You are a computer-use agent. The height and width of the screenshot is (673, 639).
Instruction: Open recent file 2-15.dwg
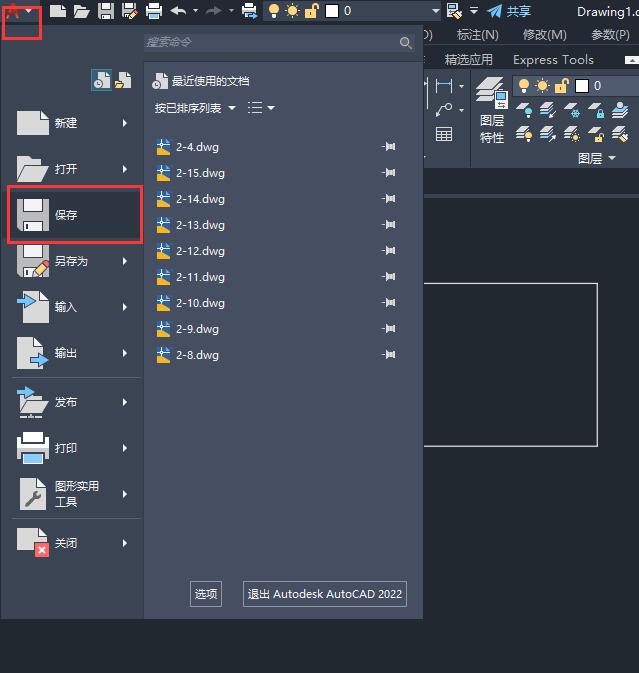pos(190,173)
